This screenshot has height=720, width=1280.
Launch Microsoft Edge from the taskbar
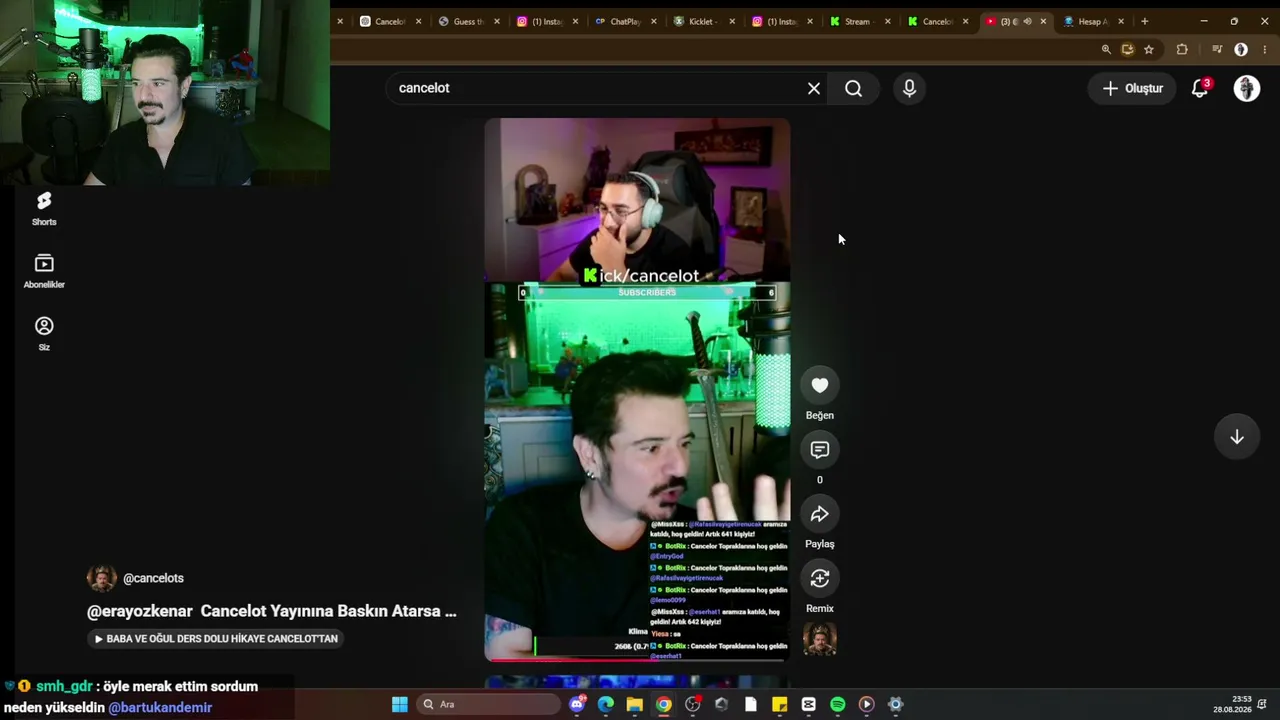pyautogui.click(x=606, y=704)
